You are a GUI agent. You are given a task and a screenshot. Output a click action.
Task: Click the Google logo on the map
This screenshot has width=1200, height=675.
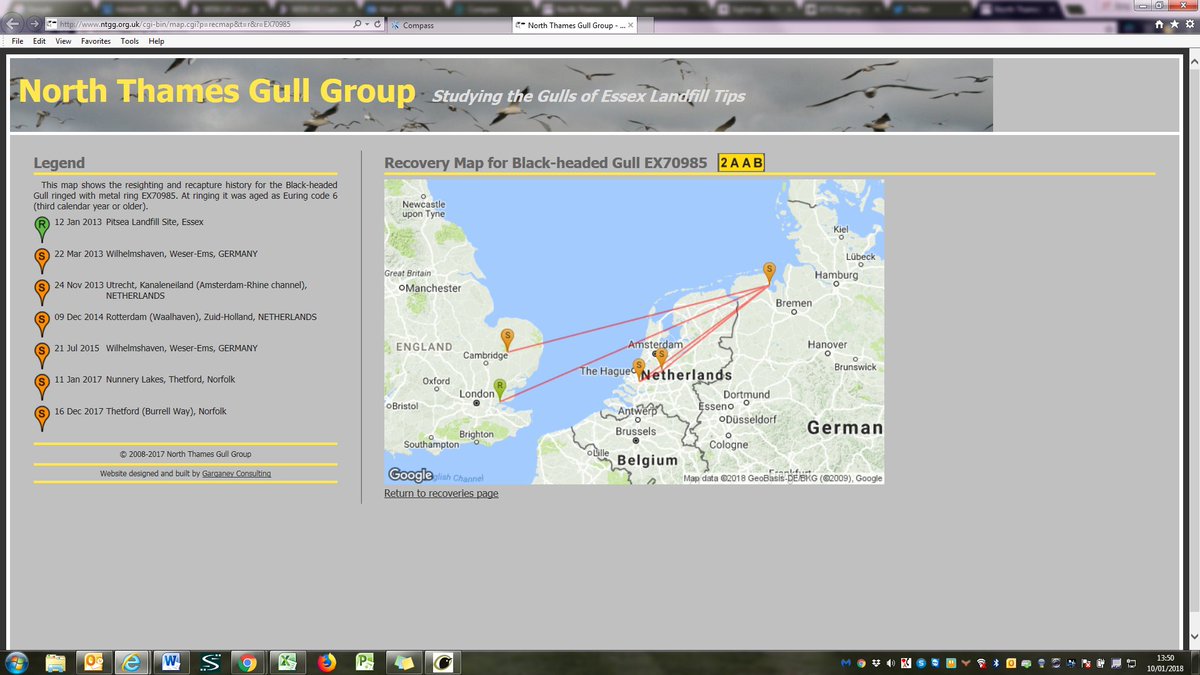click(x=410, y=473)
